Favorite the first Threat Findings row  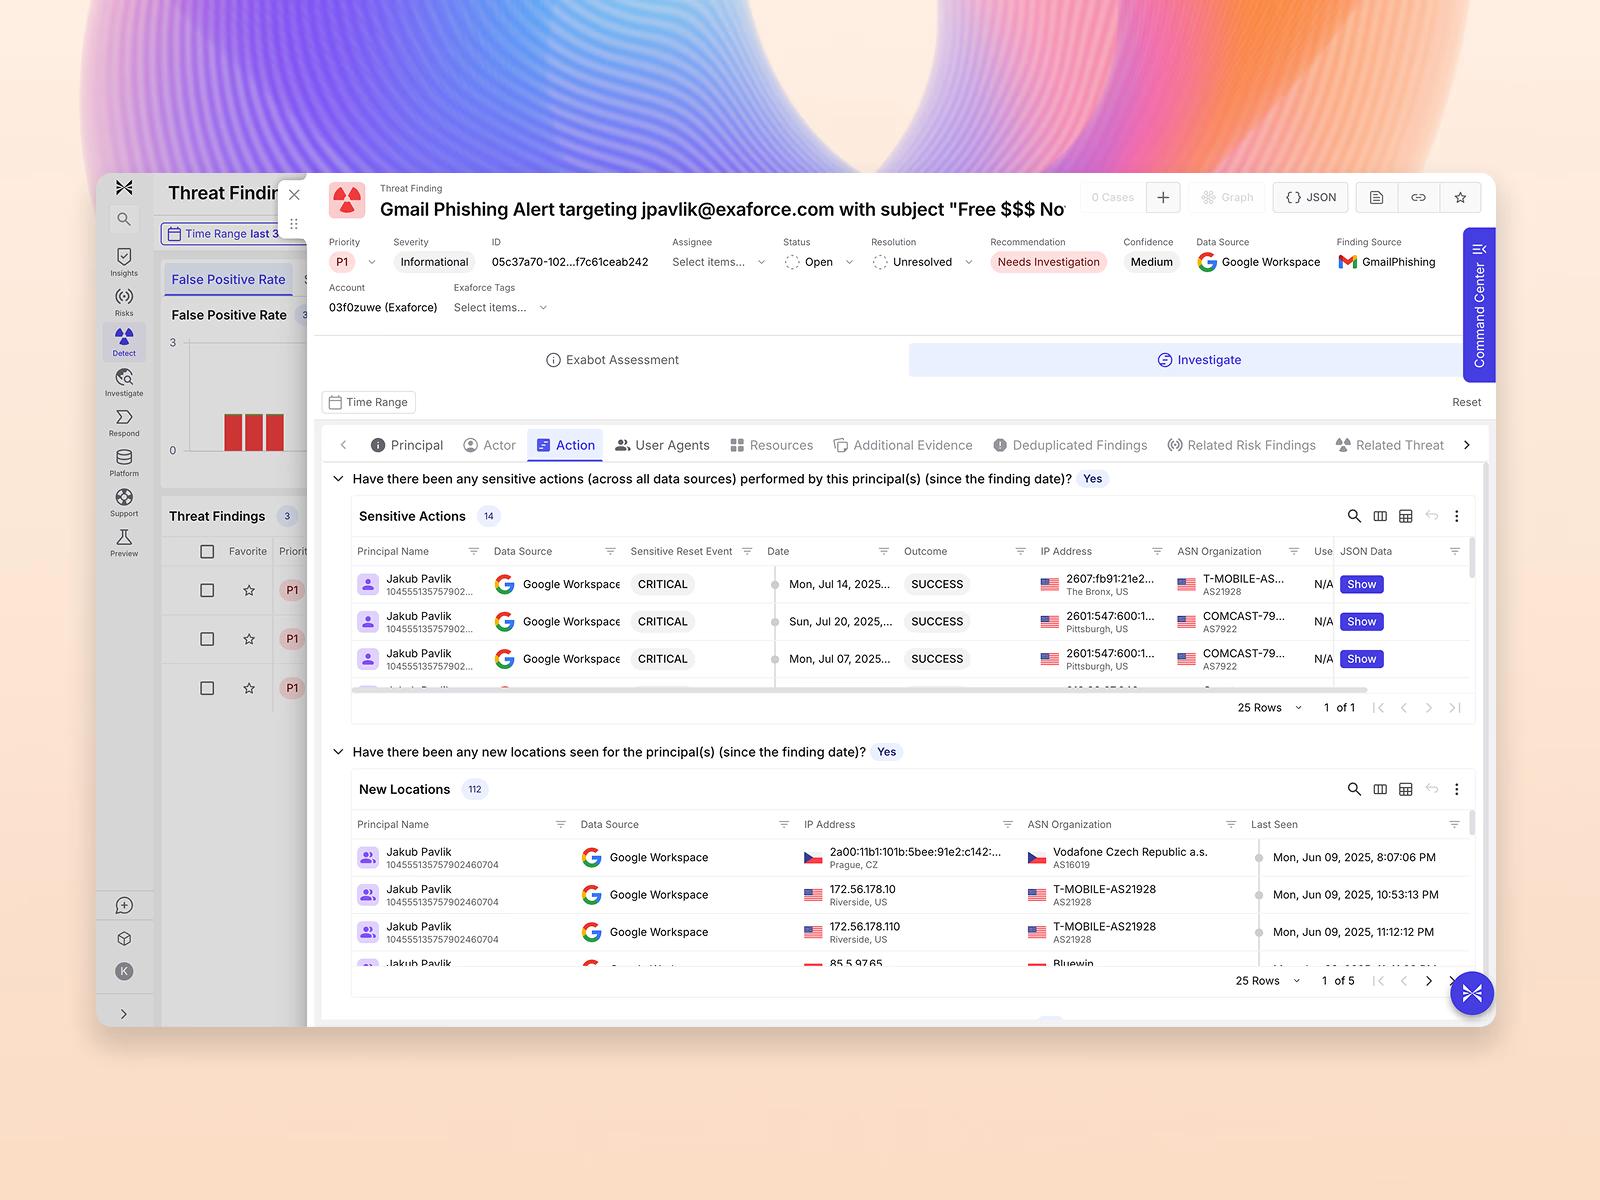click(x=249, y=590)
